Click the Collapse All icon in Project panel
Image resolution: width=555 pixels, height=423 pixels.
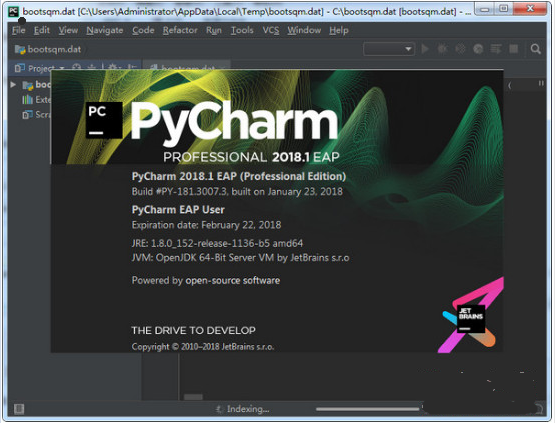(92, 67)
